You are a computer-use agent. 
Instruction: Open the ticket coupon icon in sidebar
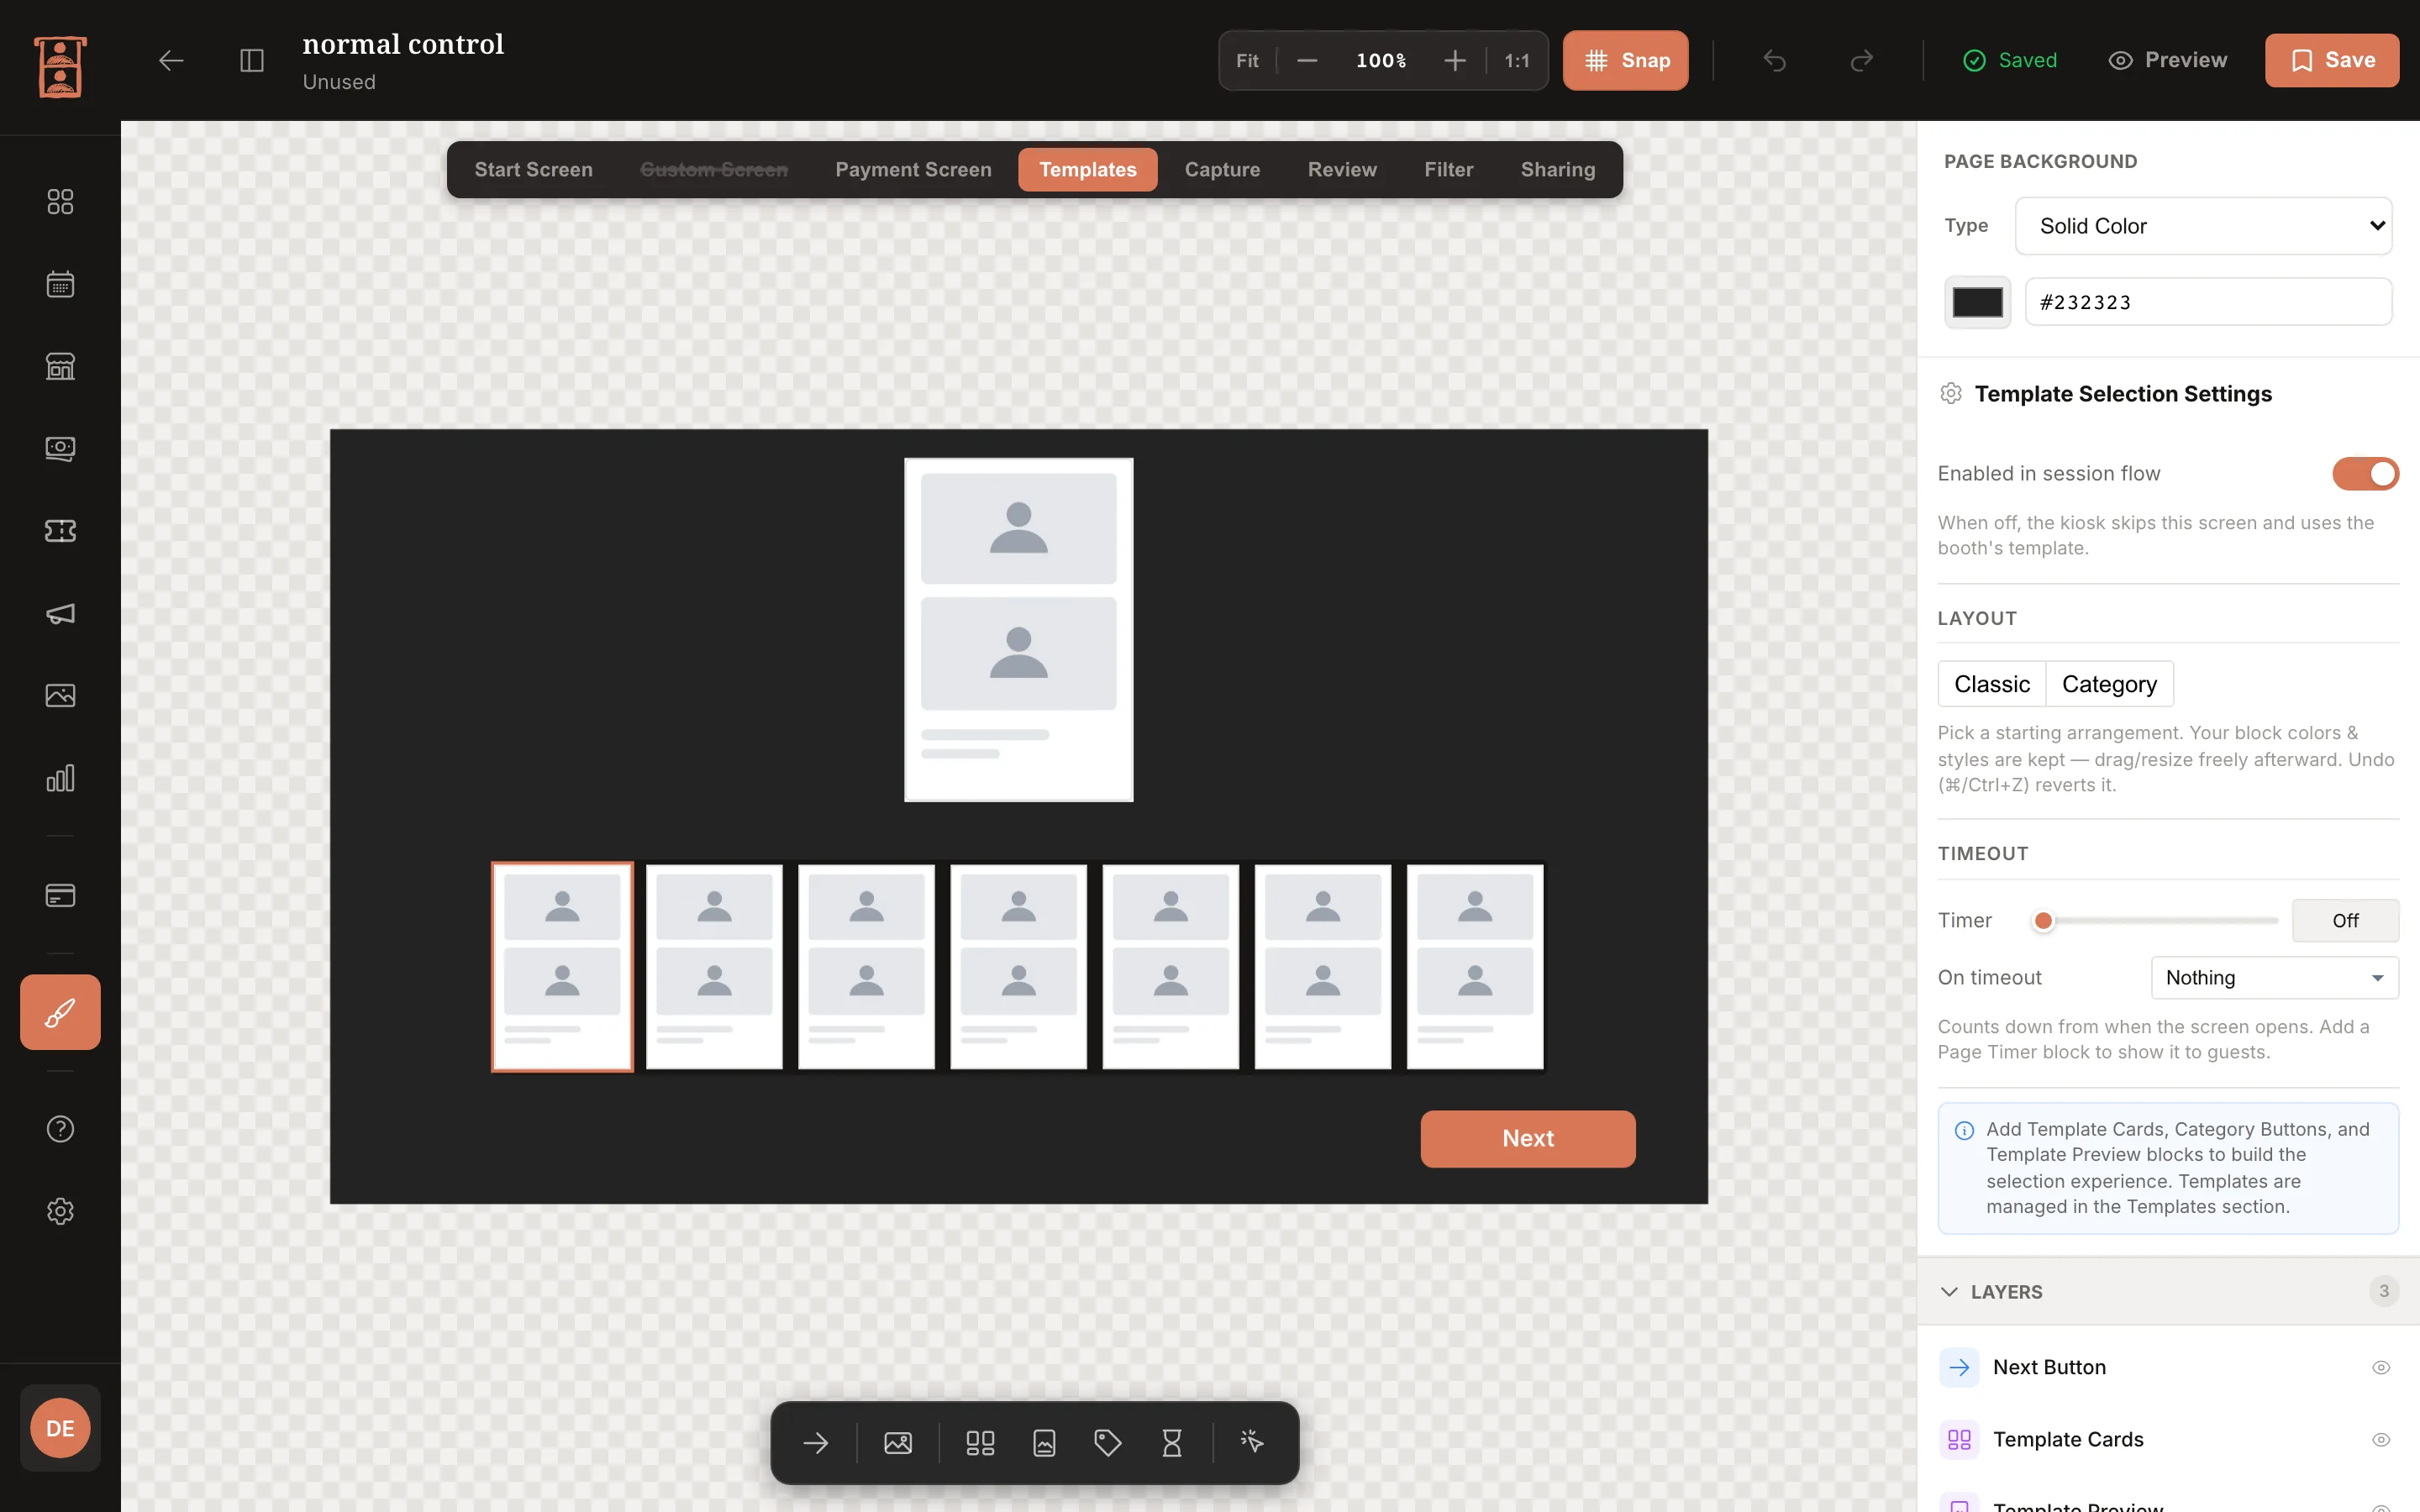point(60,531)
